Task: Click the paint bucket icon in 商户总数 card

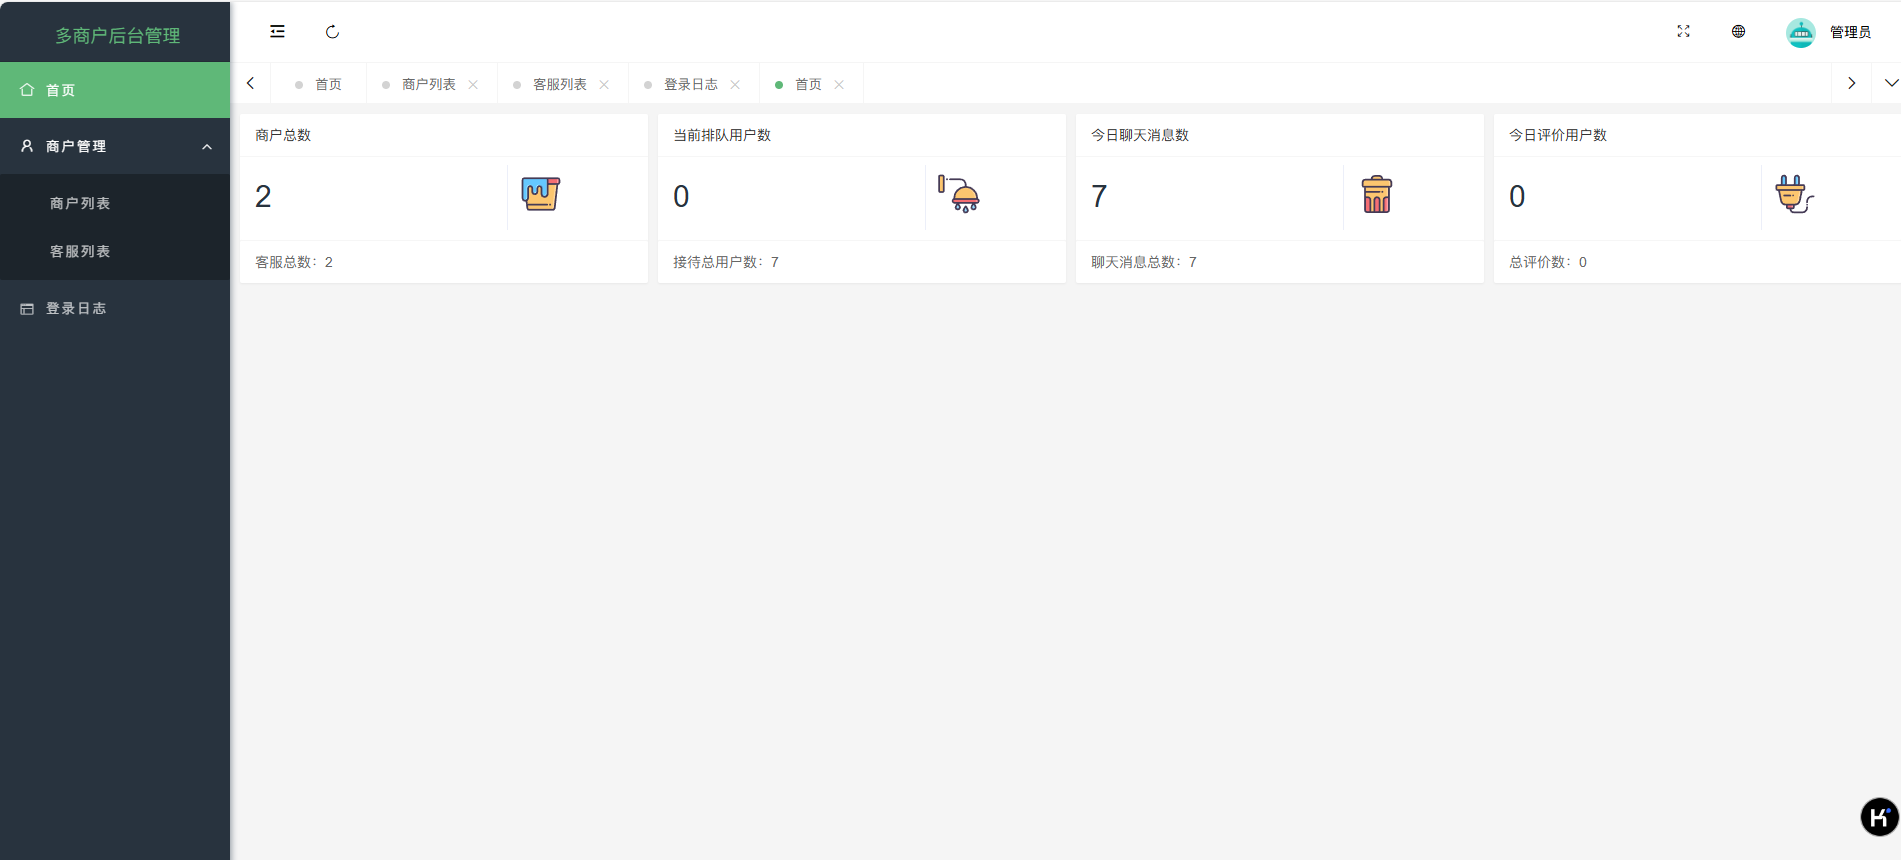Action: click(540, 194)
